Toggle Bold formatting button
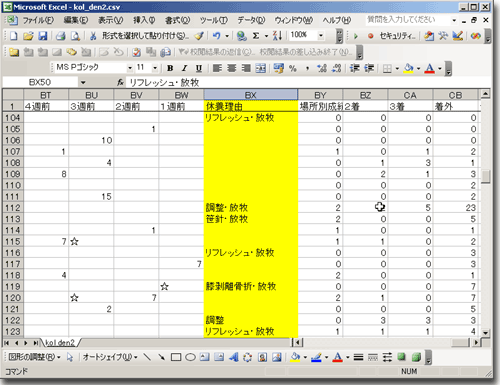500x385 pixels. tap(170, 68)
